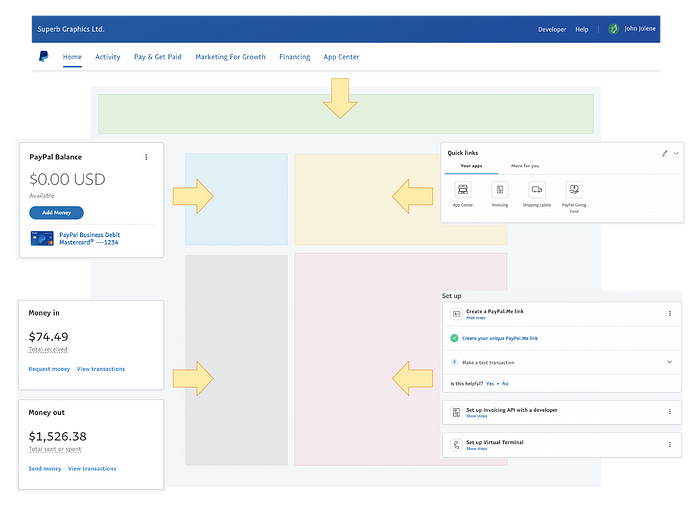Click the PayPal Business Debit card image
This screenshot has height=507, width=700.
coord(42,238)
